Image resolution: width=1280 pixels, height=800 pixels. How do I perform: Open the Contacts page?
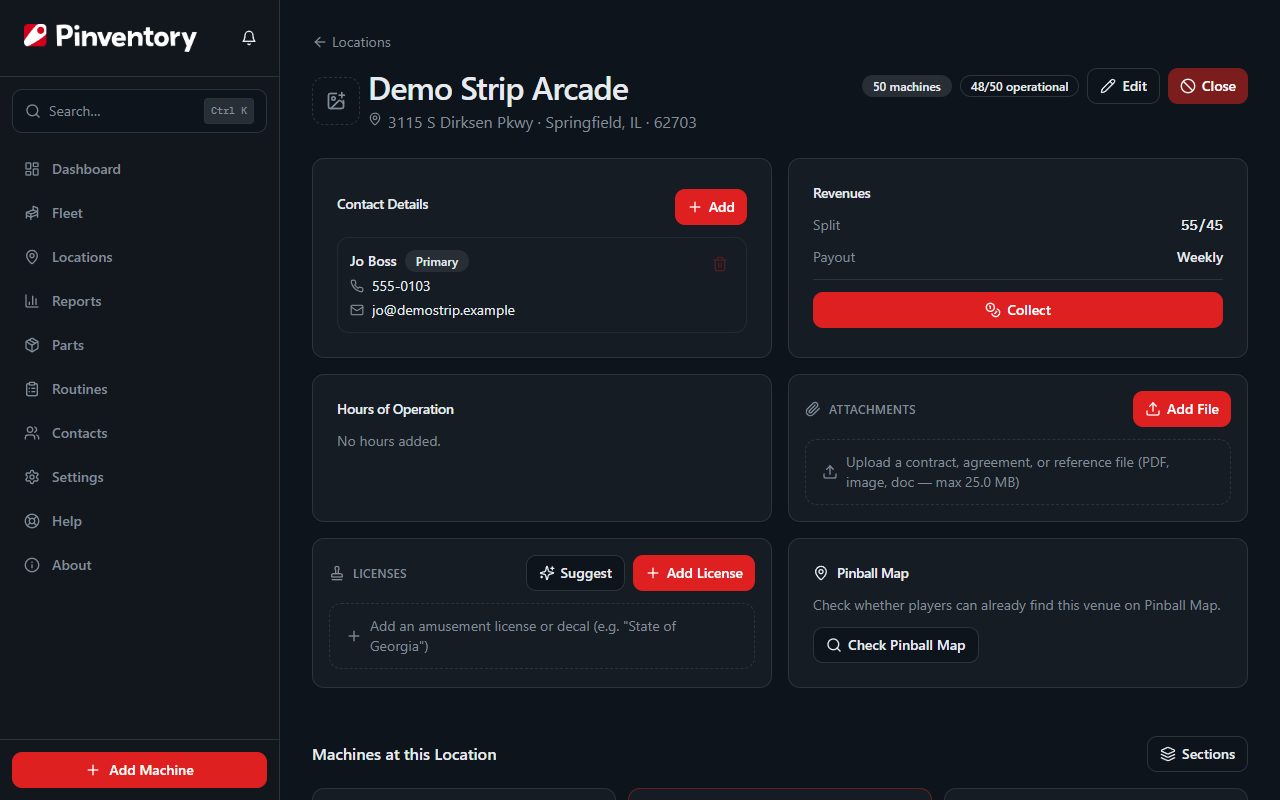point(139,433)
